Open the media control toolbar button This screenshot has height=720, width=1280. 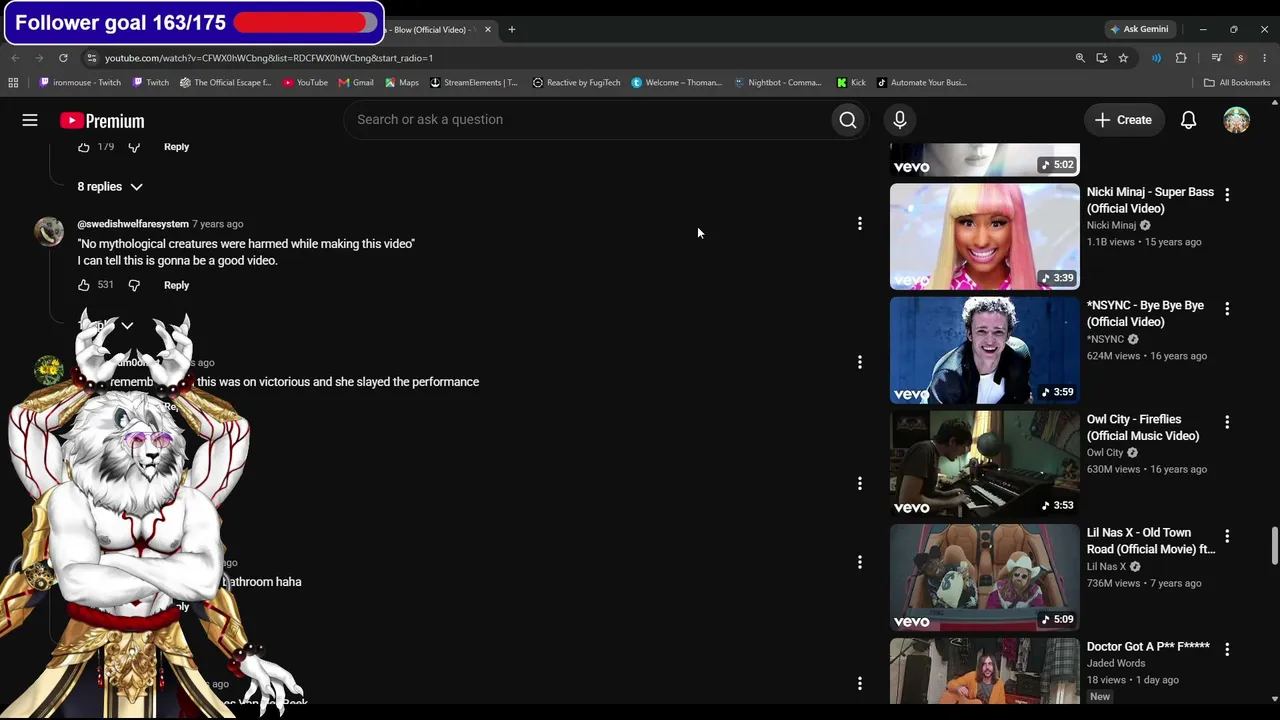tap(1216, 58)
